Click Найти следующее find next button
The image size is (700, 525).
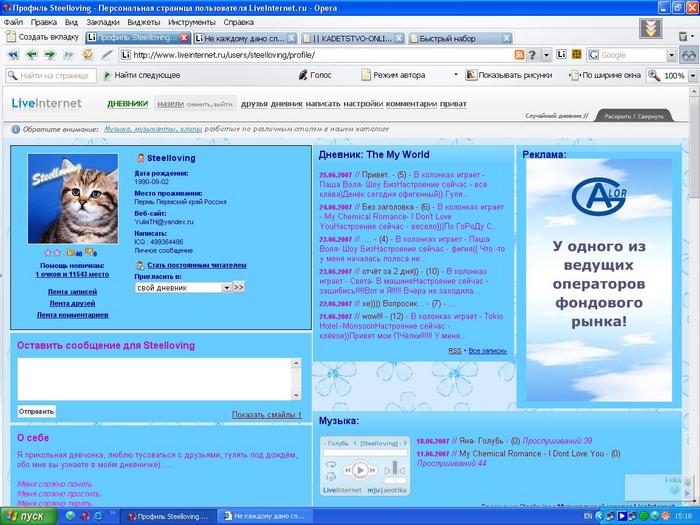tap(142, 75)
